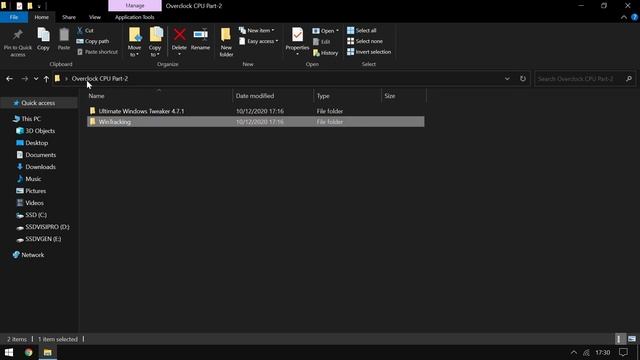This screenshot has width=640, height=360.
Task: Open the Windows Start menu
Action: pyautogui.click(x=9, y=352)
